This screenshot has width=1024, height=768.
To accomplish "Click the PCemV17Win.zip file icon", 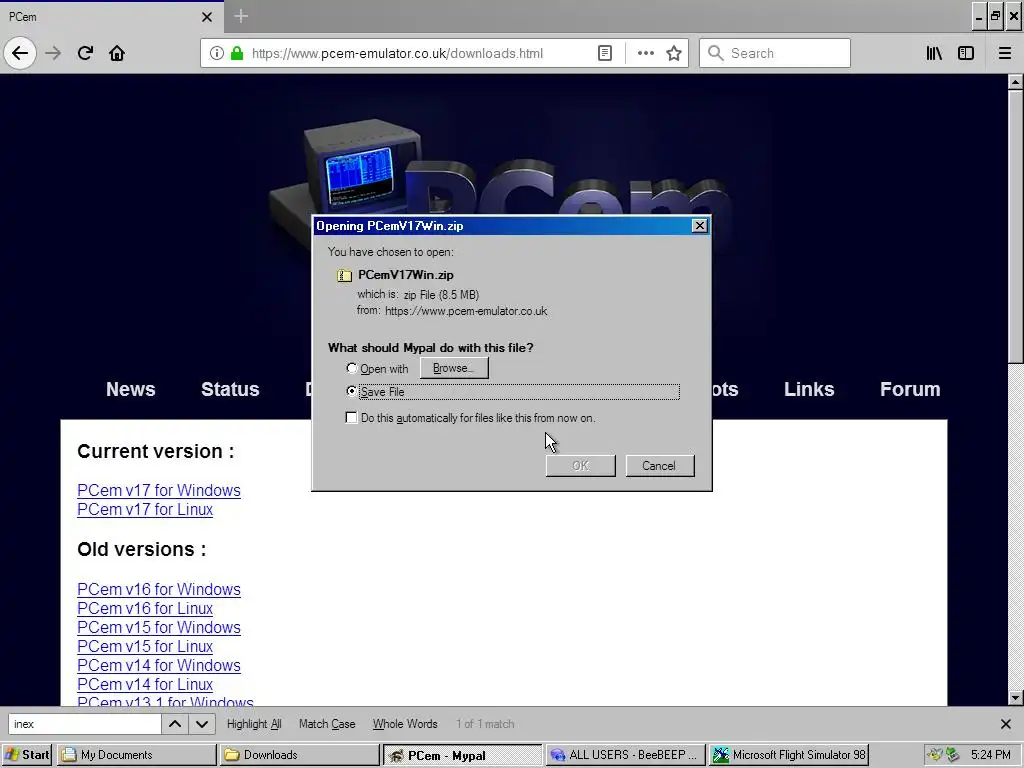I will pos(344,275).
